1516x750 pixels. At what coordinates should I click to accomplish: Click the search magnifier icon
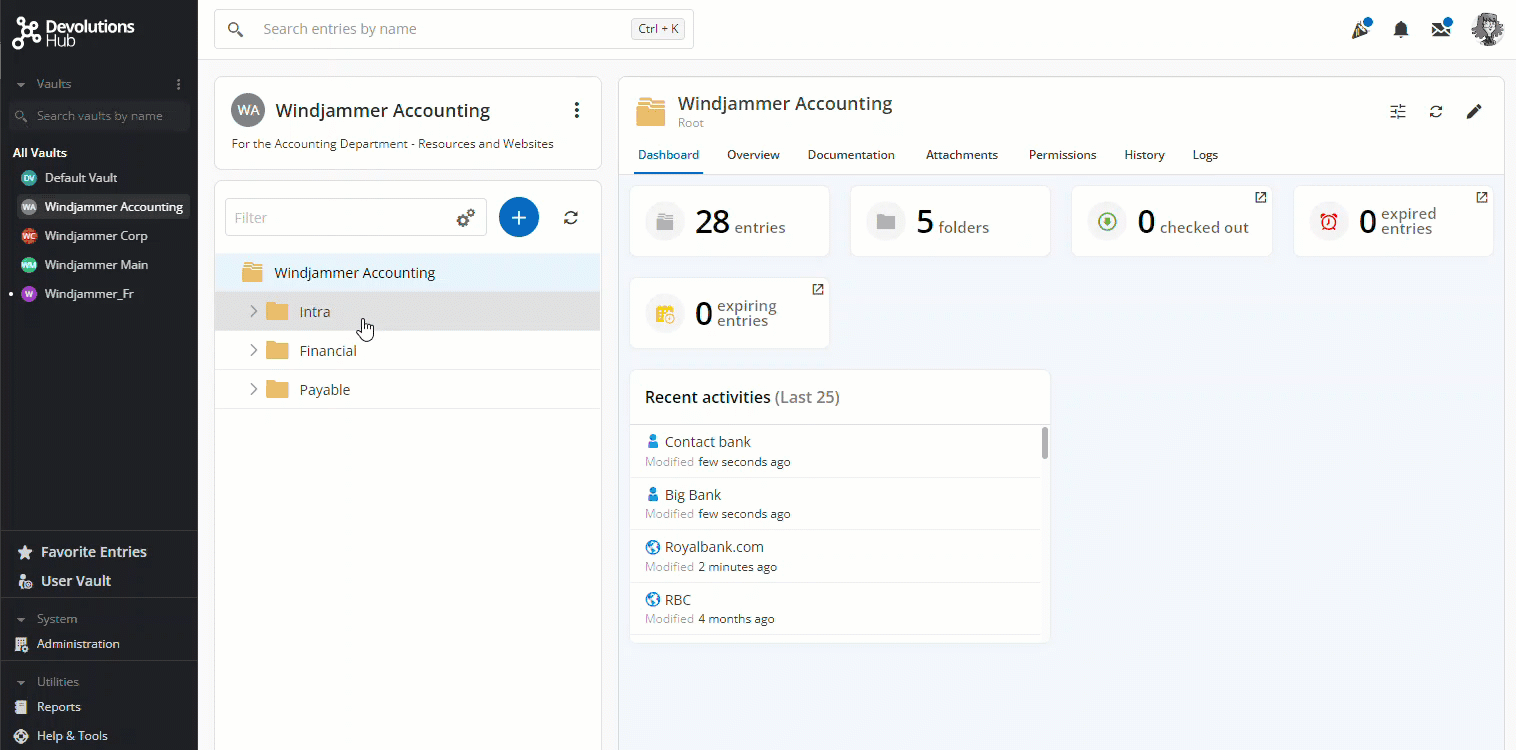235,29
